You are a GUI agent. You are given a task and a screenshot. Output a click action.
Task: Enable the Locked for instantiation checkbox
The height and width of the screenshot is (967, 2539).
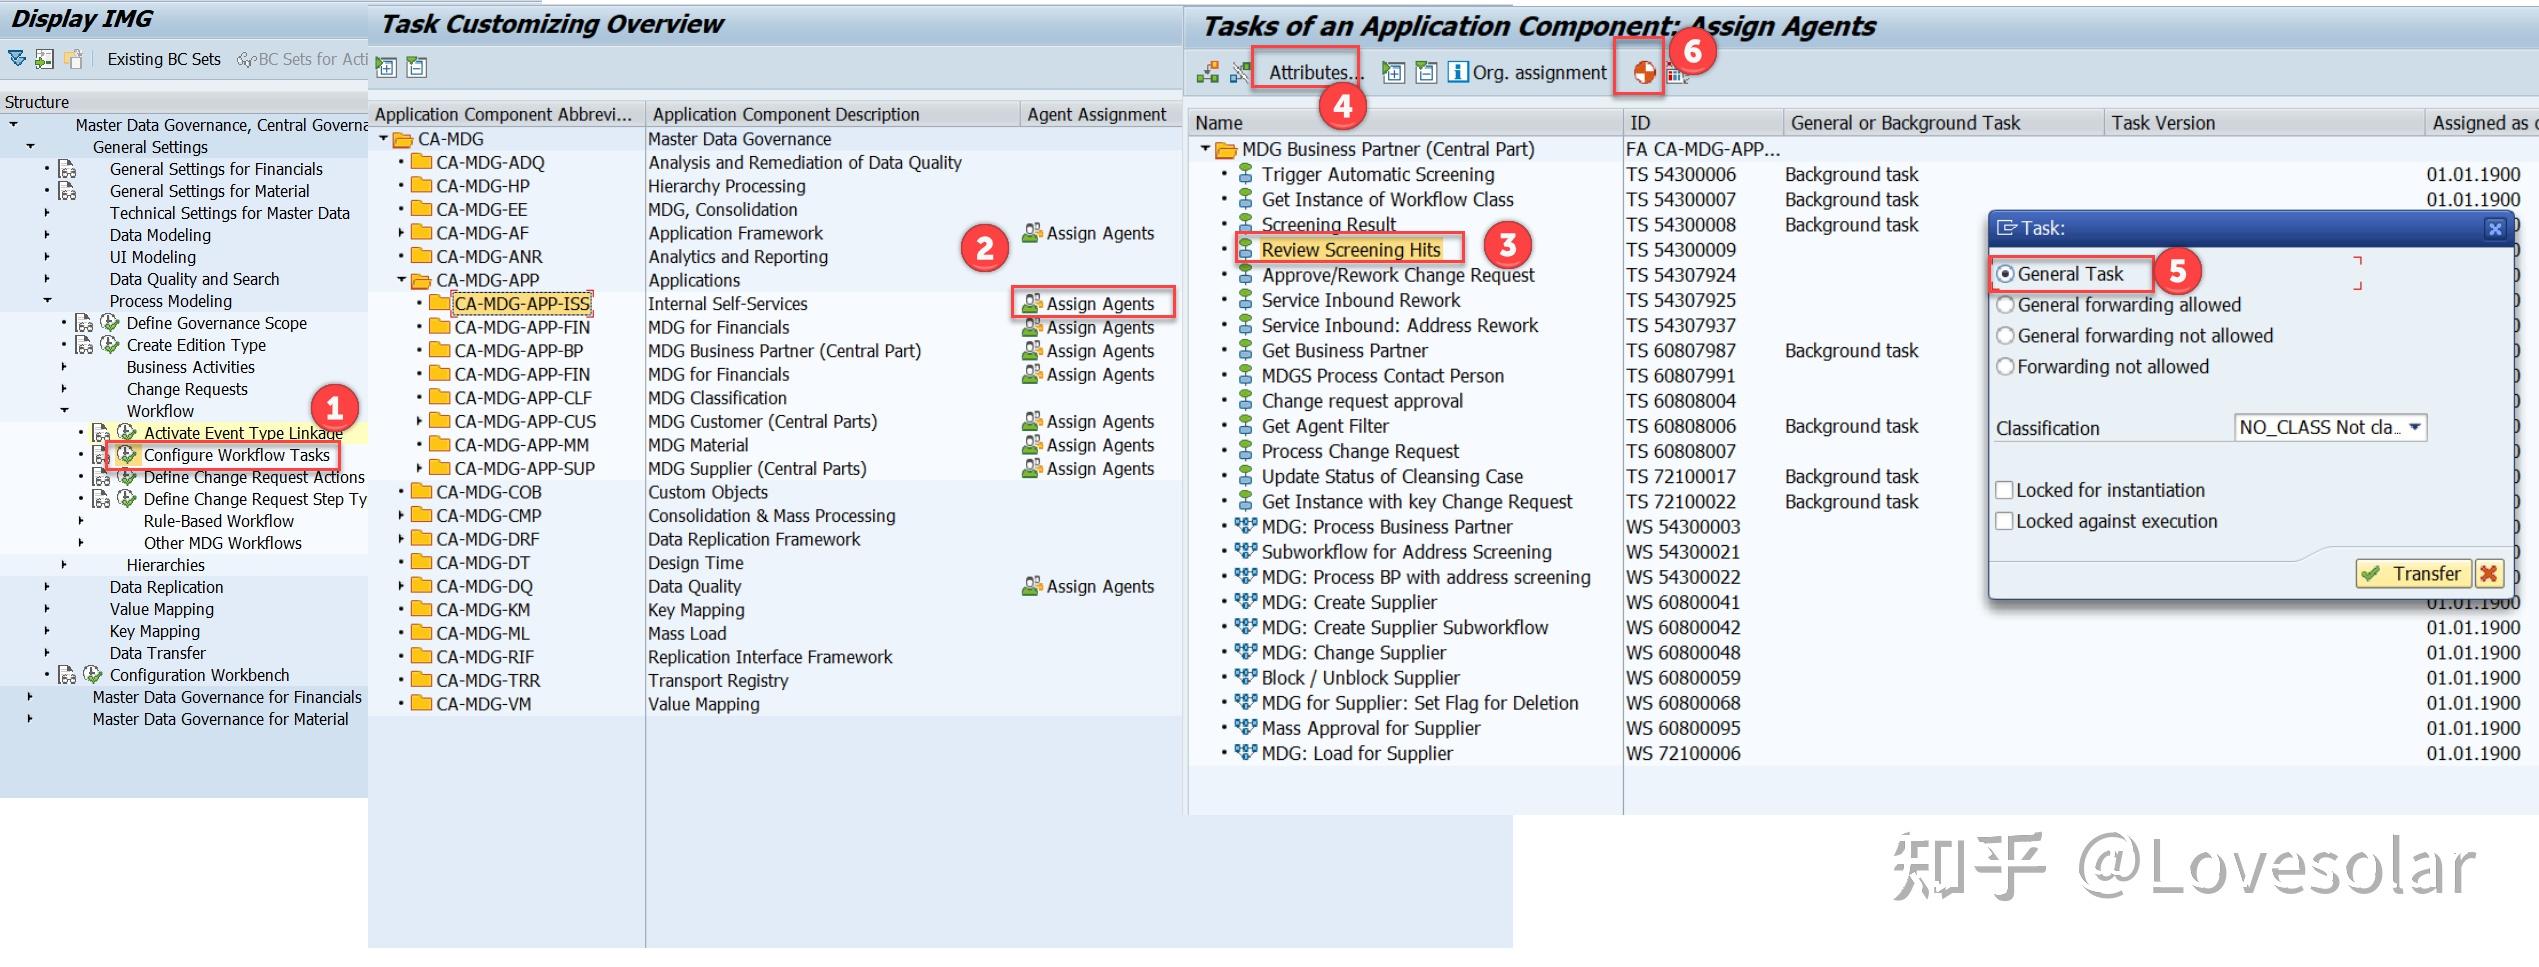(2004, 490)
